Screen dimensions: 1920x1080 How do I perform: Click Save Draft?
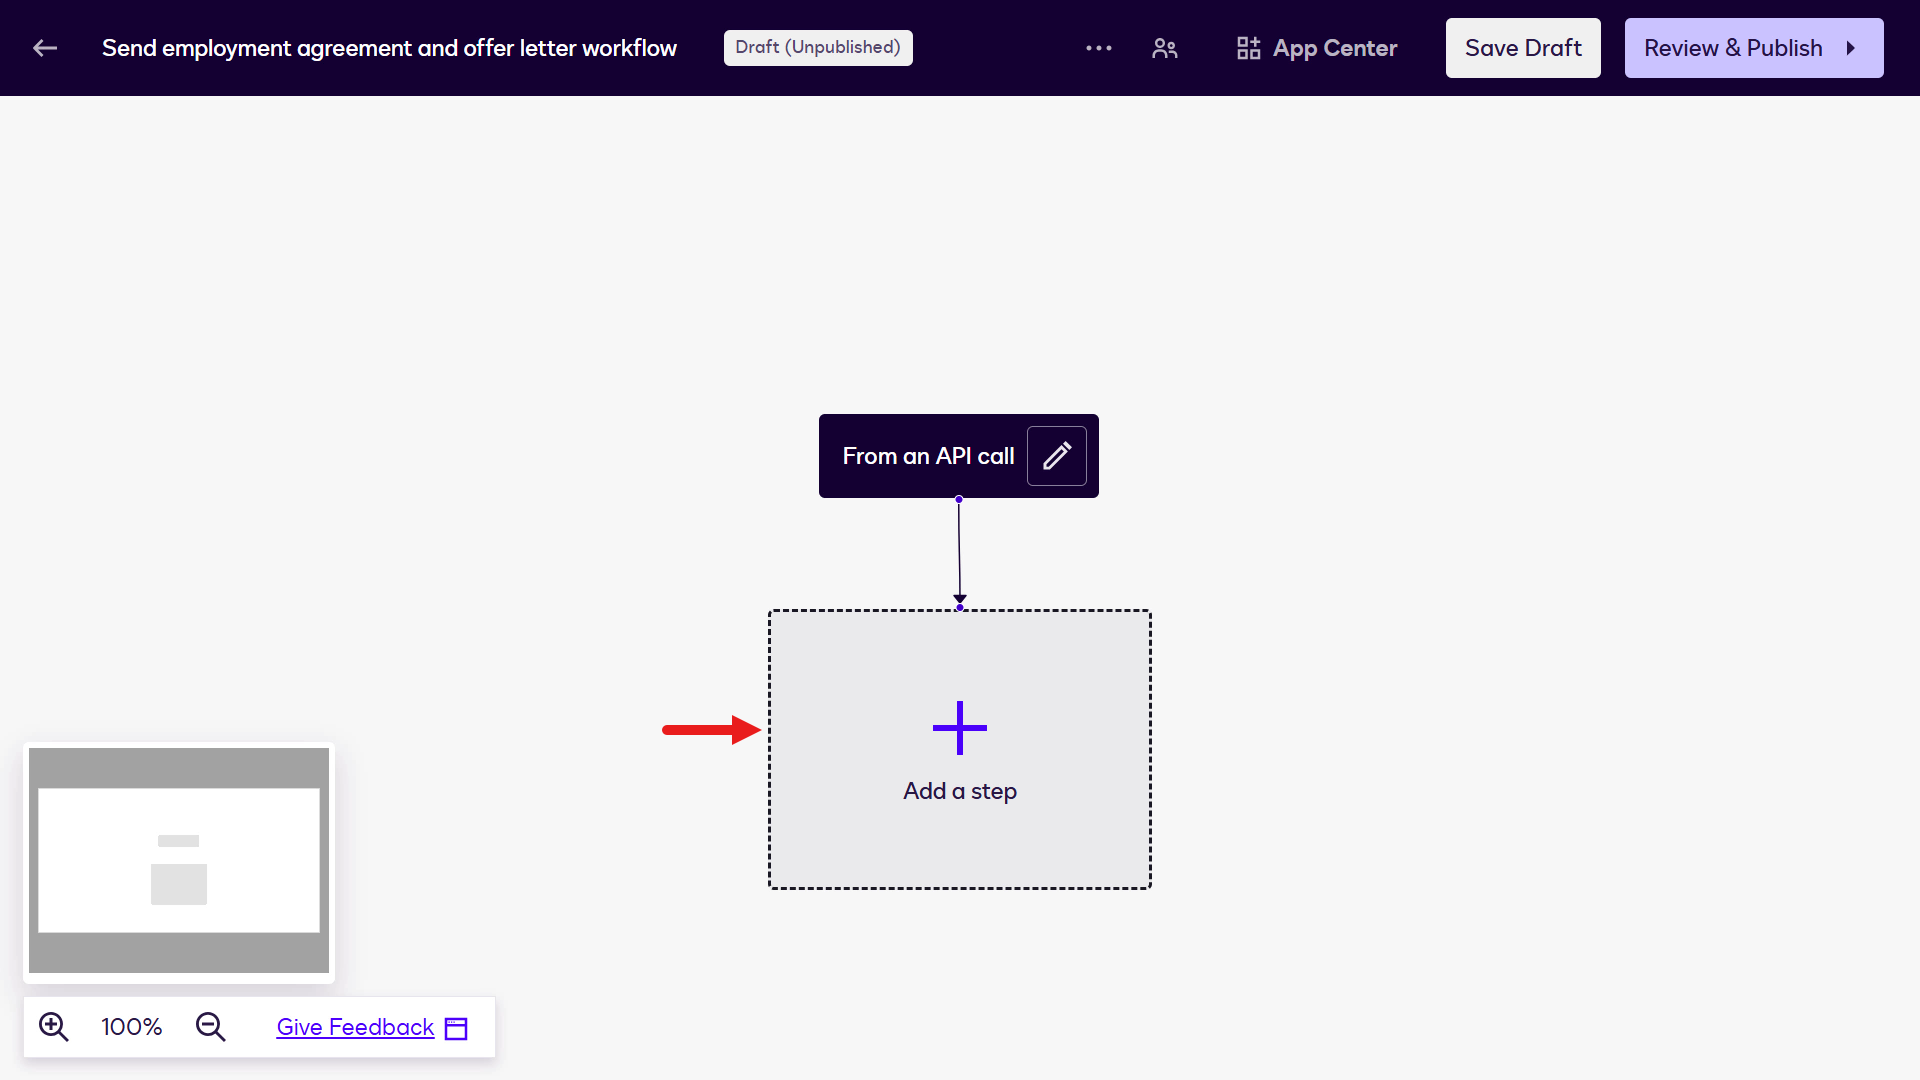point(1523,48)
